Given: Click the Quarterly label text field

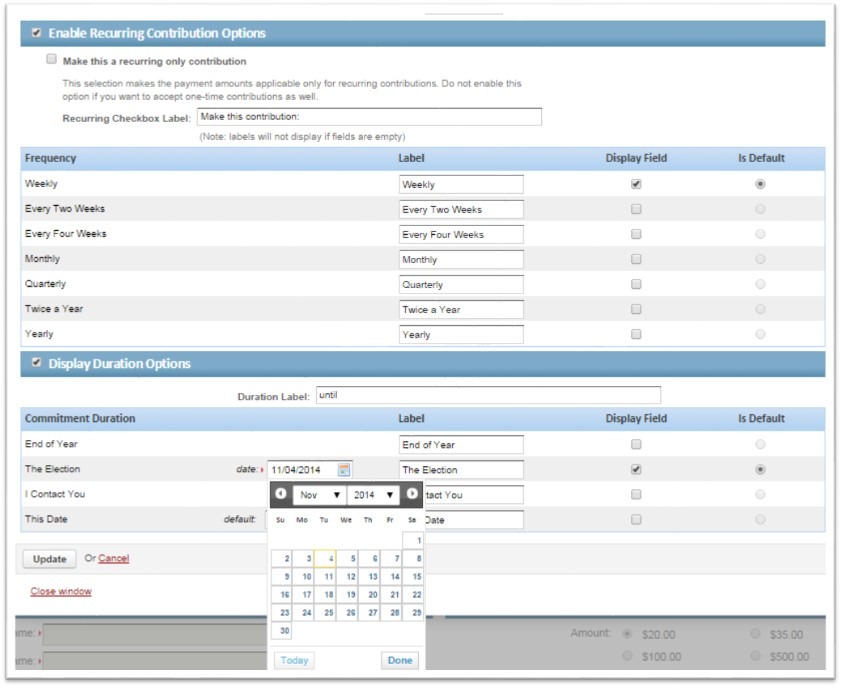Looking at the screenshot, I should pyautogui.click(x=461, y=285).
